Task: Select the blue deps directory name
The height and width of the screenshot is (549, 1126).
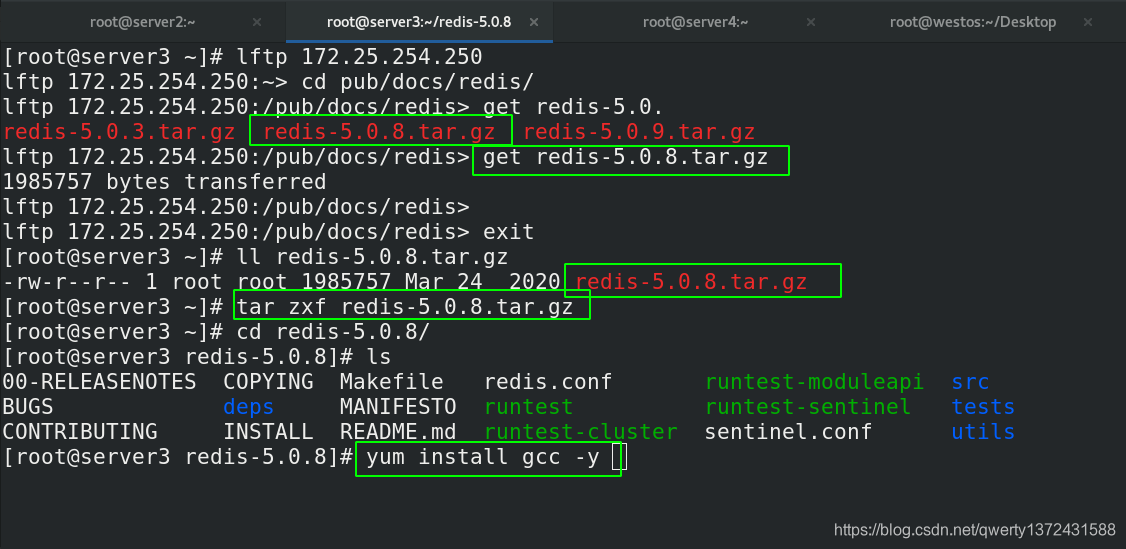Action: [x=248, y=407]
